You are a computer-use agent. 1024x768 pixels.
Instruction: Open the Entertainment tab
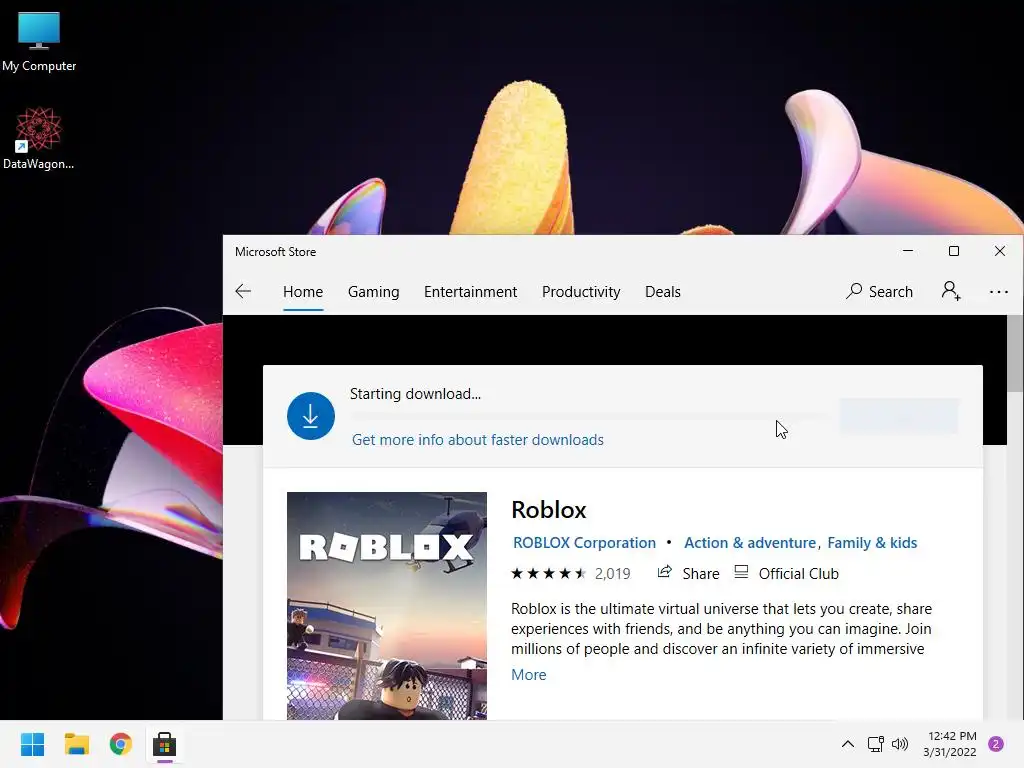click(x=470, y=292)
